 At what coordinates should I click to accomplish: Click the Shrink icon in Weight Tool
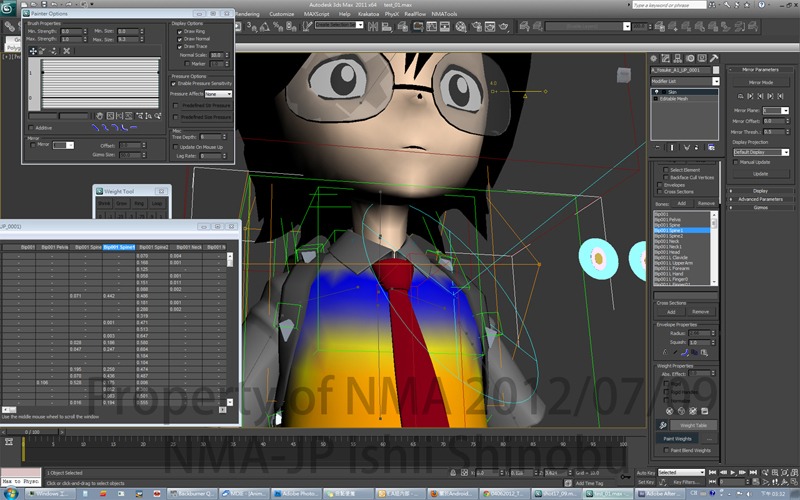coord(104,203)
